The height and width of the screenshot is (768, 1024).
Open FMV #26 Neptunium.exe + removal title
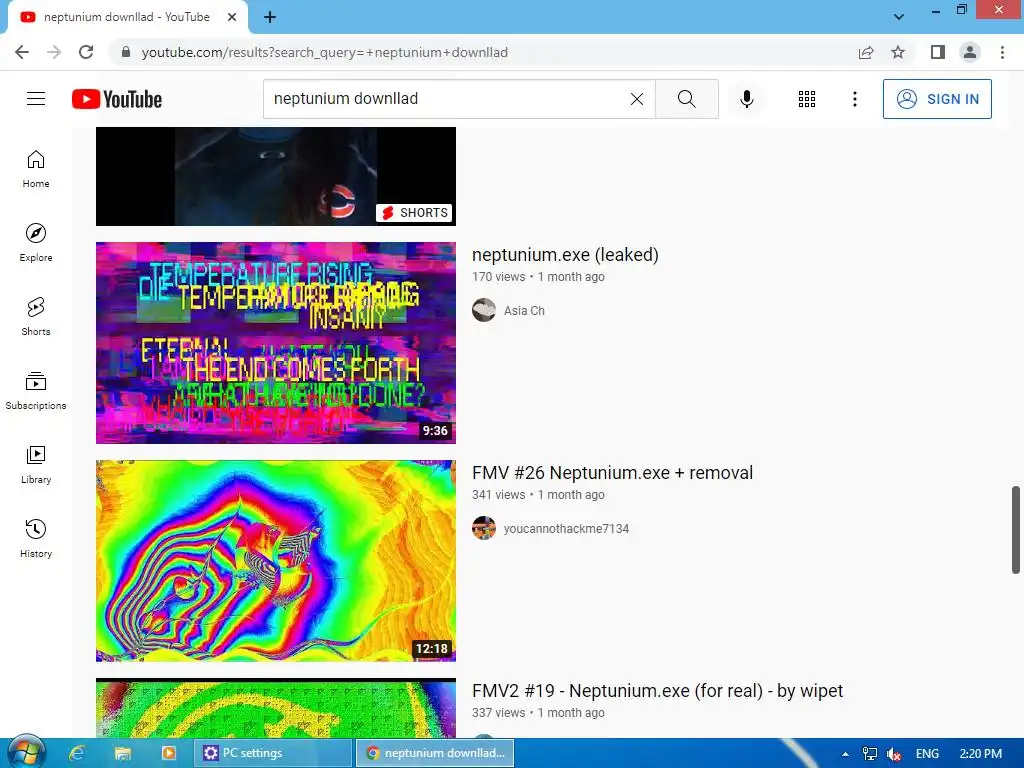(x=613, y=473)
